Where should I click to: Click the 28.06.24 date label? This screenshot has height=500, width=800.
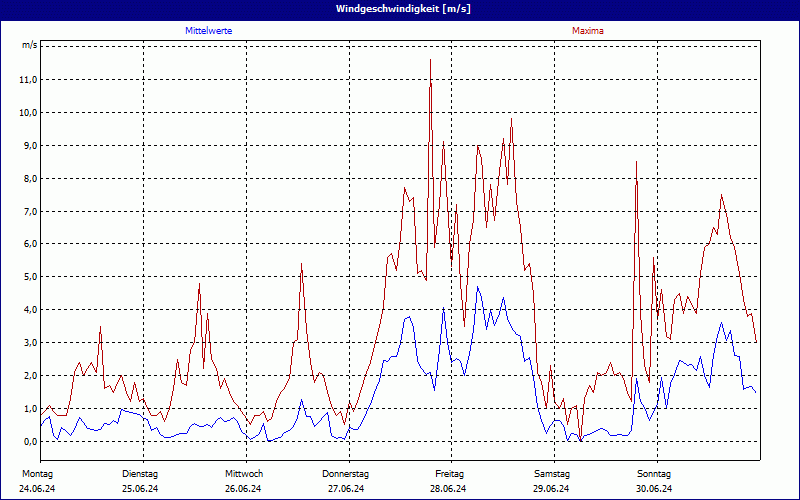[x=449, y=489]
